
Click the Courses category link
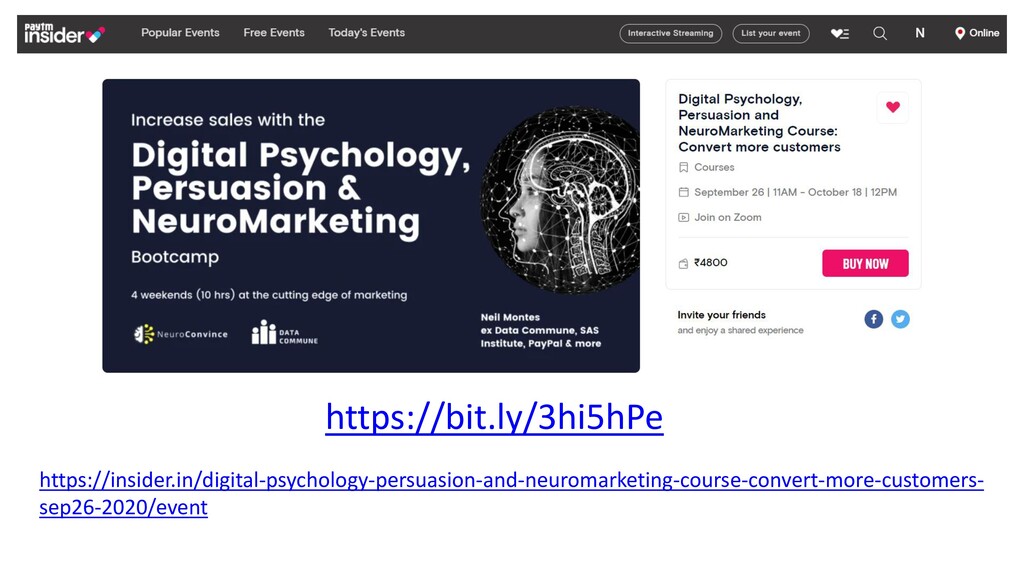pos(714,167)
